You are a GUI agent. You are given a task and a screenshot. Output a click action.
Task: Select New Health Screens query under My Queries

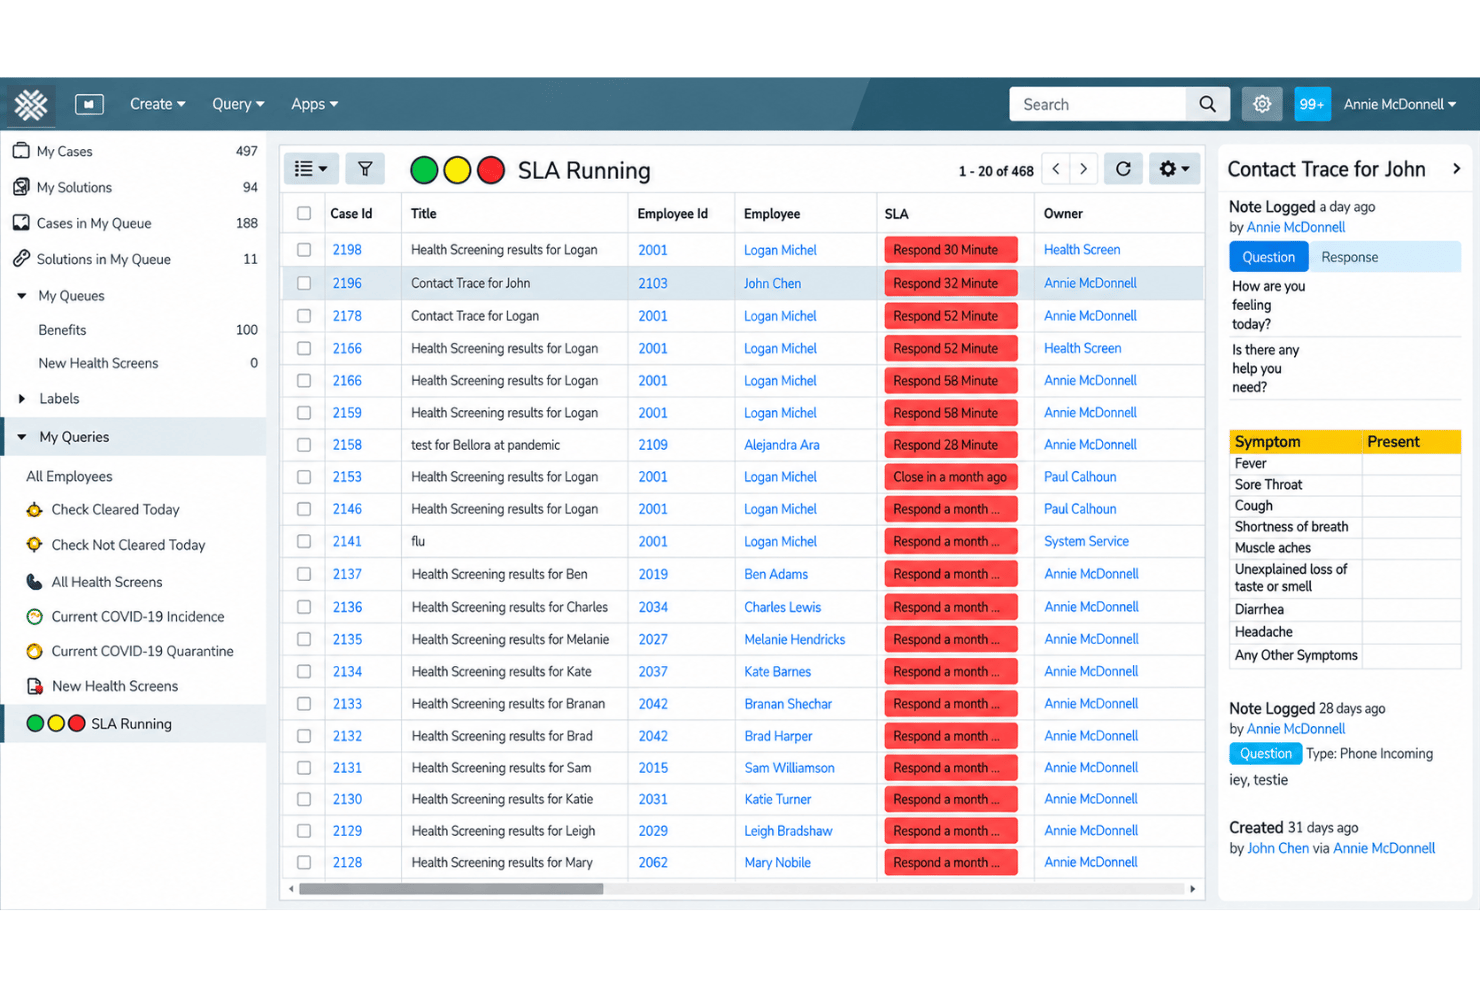(114, 686)
